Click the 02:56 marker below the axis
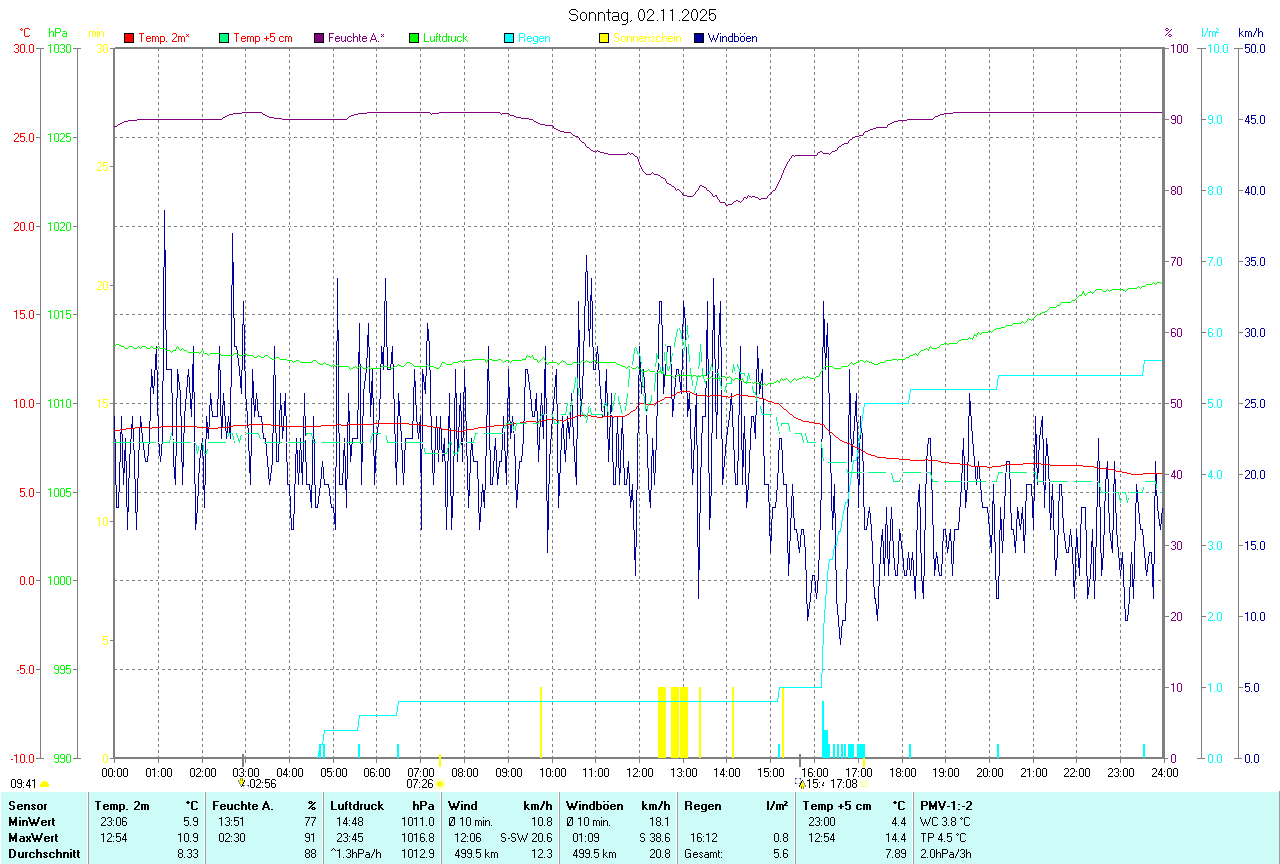Viewport: 1280px width, 864px height. point(262,784)
